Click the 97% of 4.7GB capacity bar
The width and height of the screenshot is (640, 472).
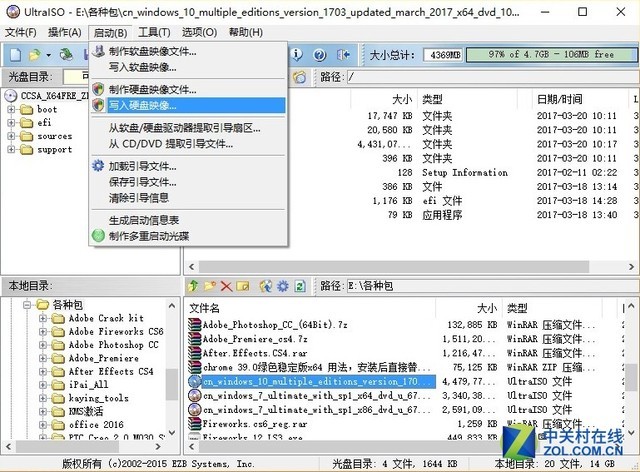click(551, 55)
